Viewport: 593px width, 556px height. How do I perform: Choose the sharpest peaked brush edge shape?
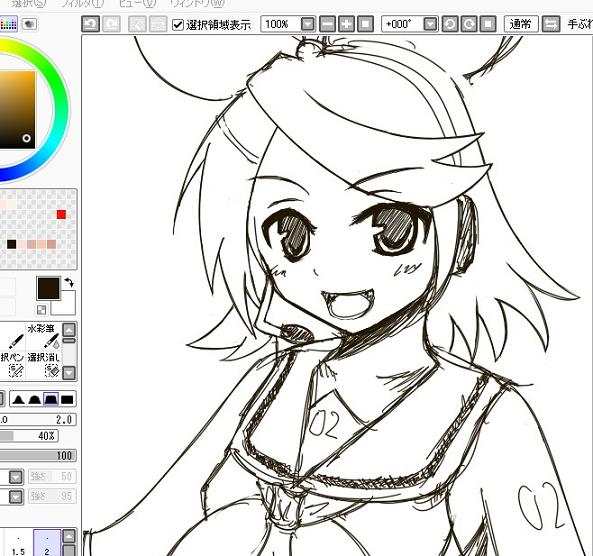[x=18, y=399]
